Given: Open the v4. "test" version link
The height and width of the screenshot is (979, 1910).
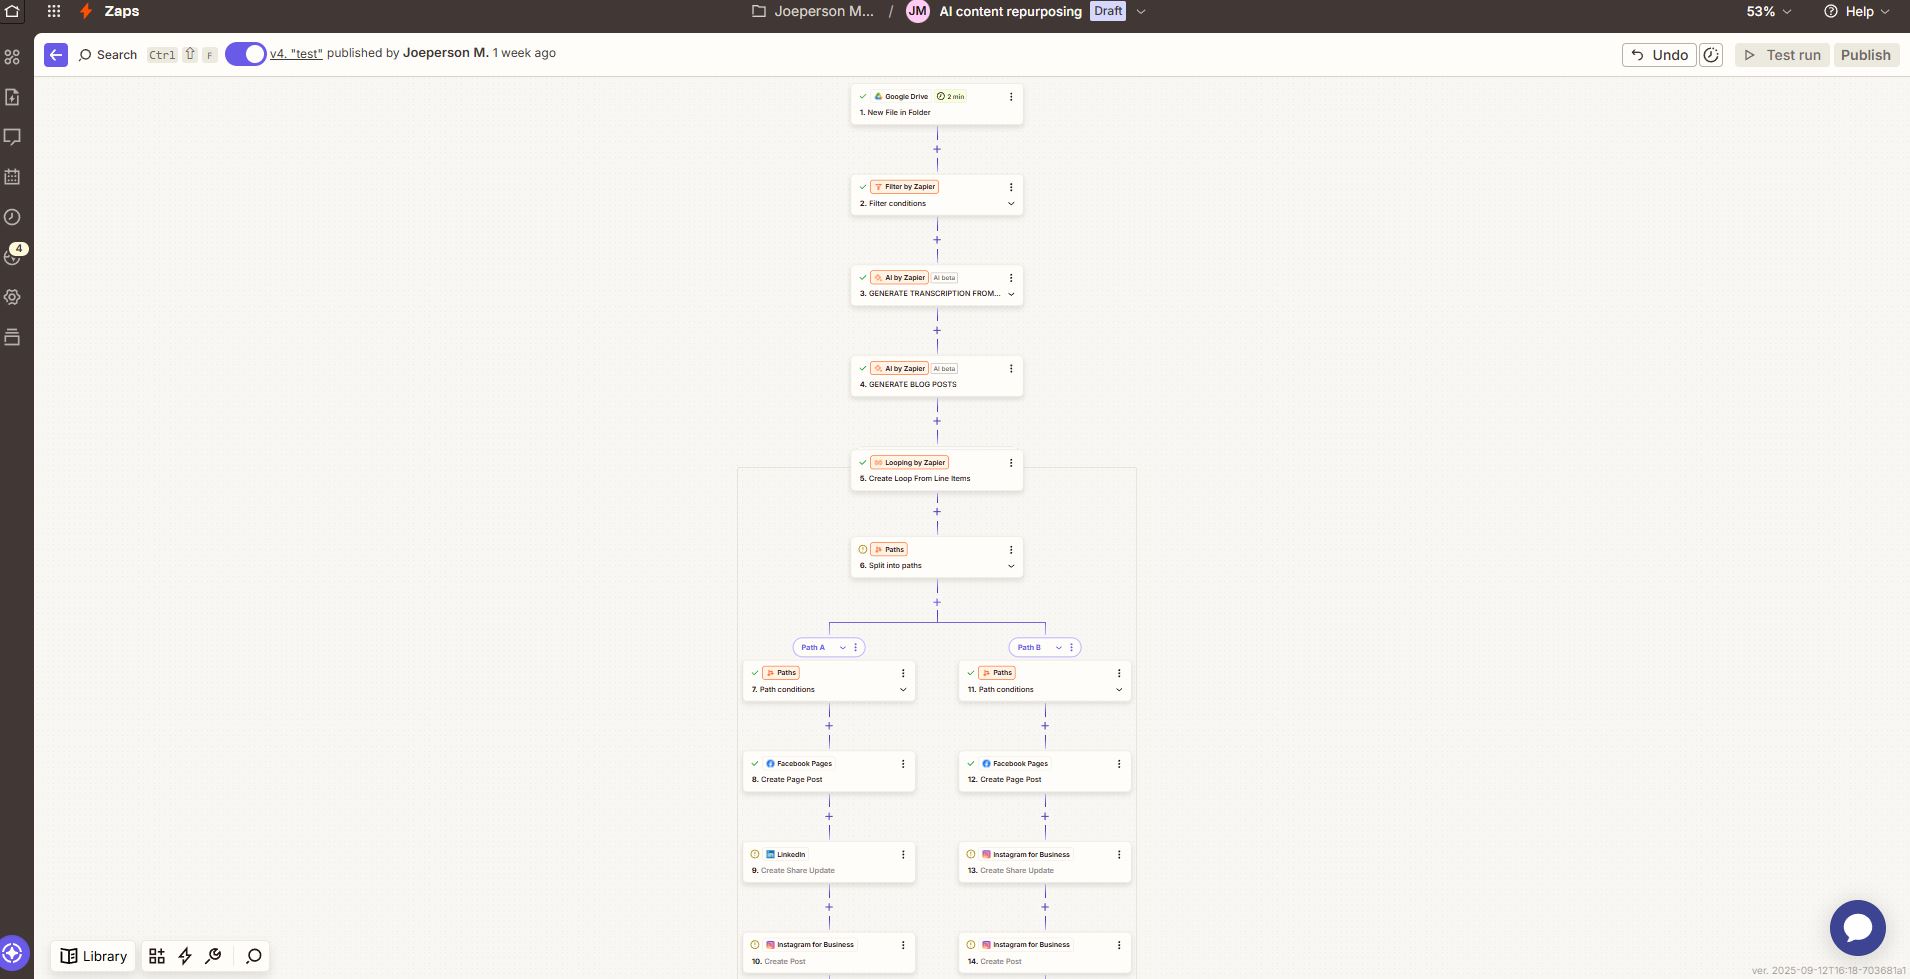Looking at the screenshot, I should coord(296,53).
